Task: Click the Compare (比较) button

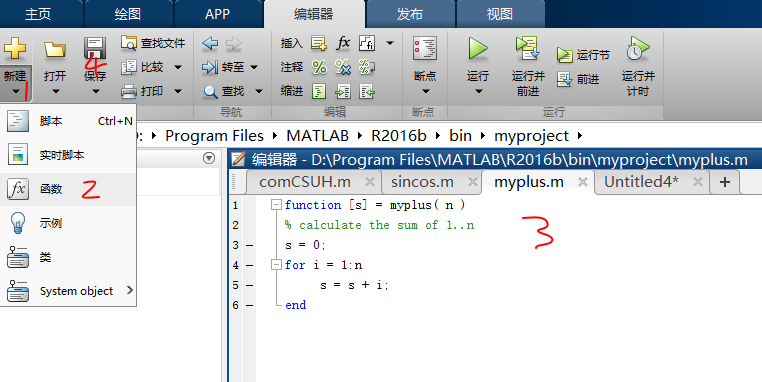Action: coord(142,67)
